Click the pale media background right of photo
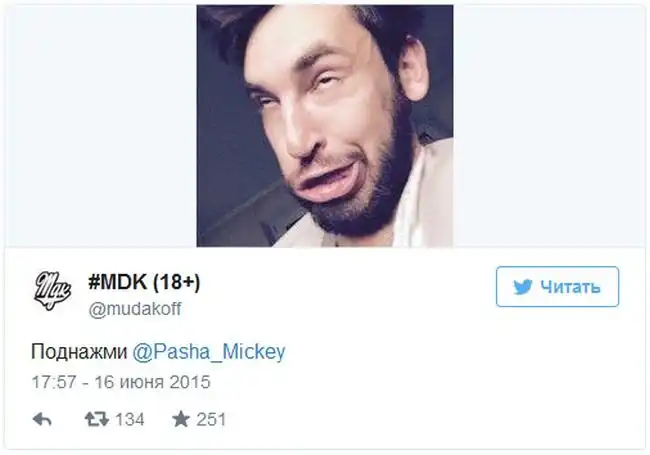Viewport: 650px width, 455px height. 549,126
